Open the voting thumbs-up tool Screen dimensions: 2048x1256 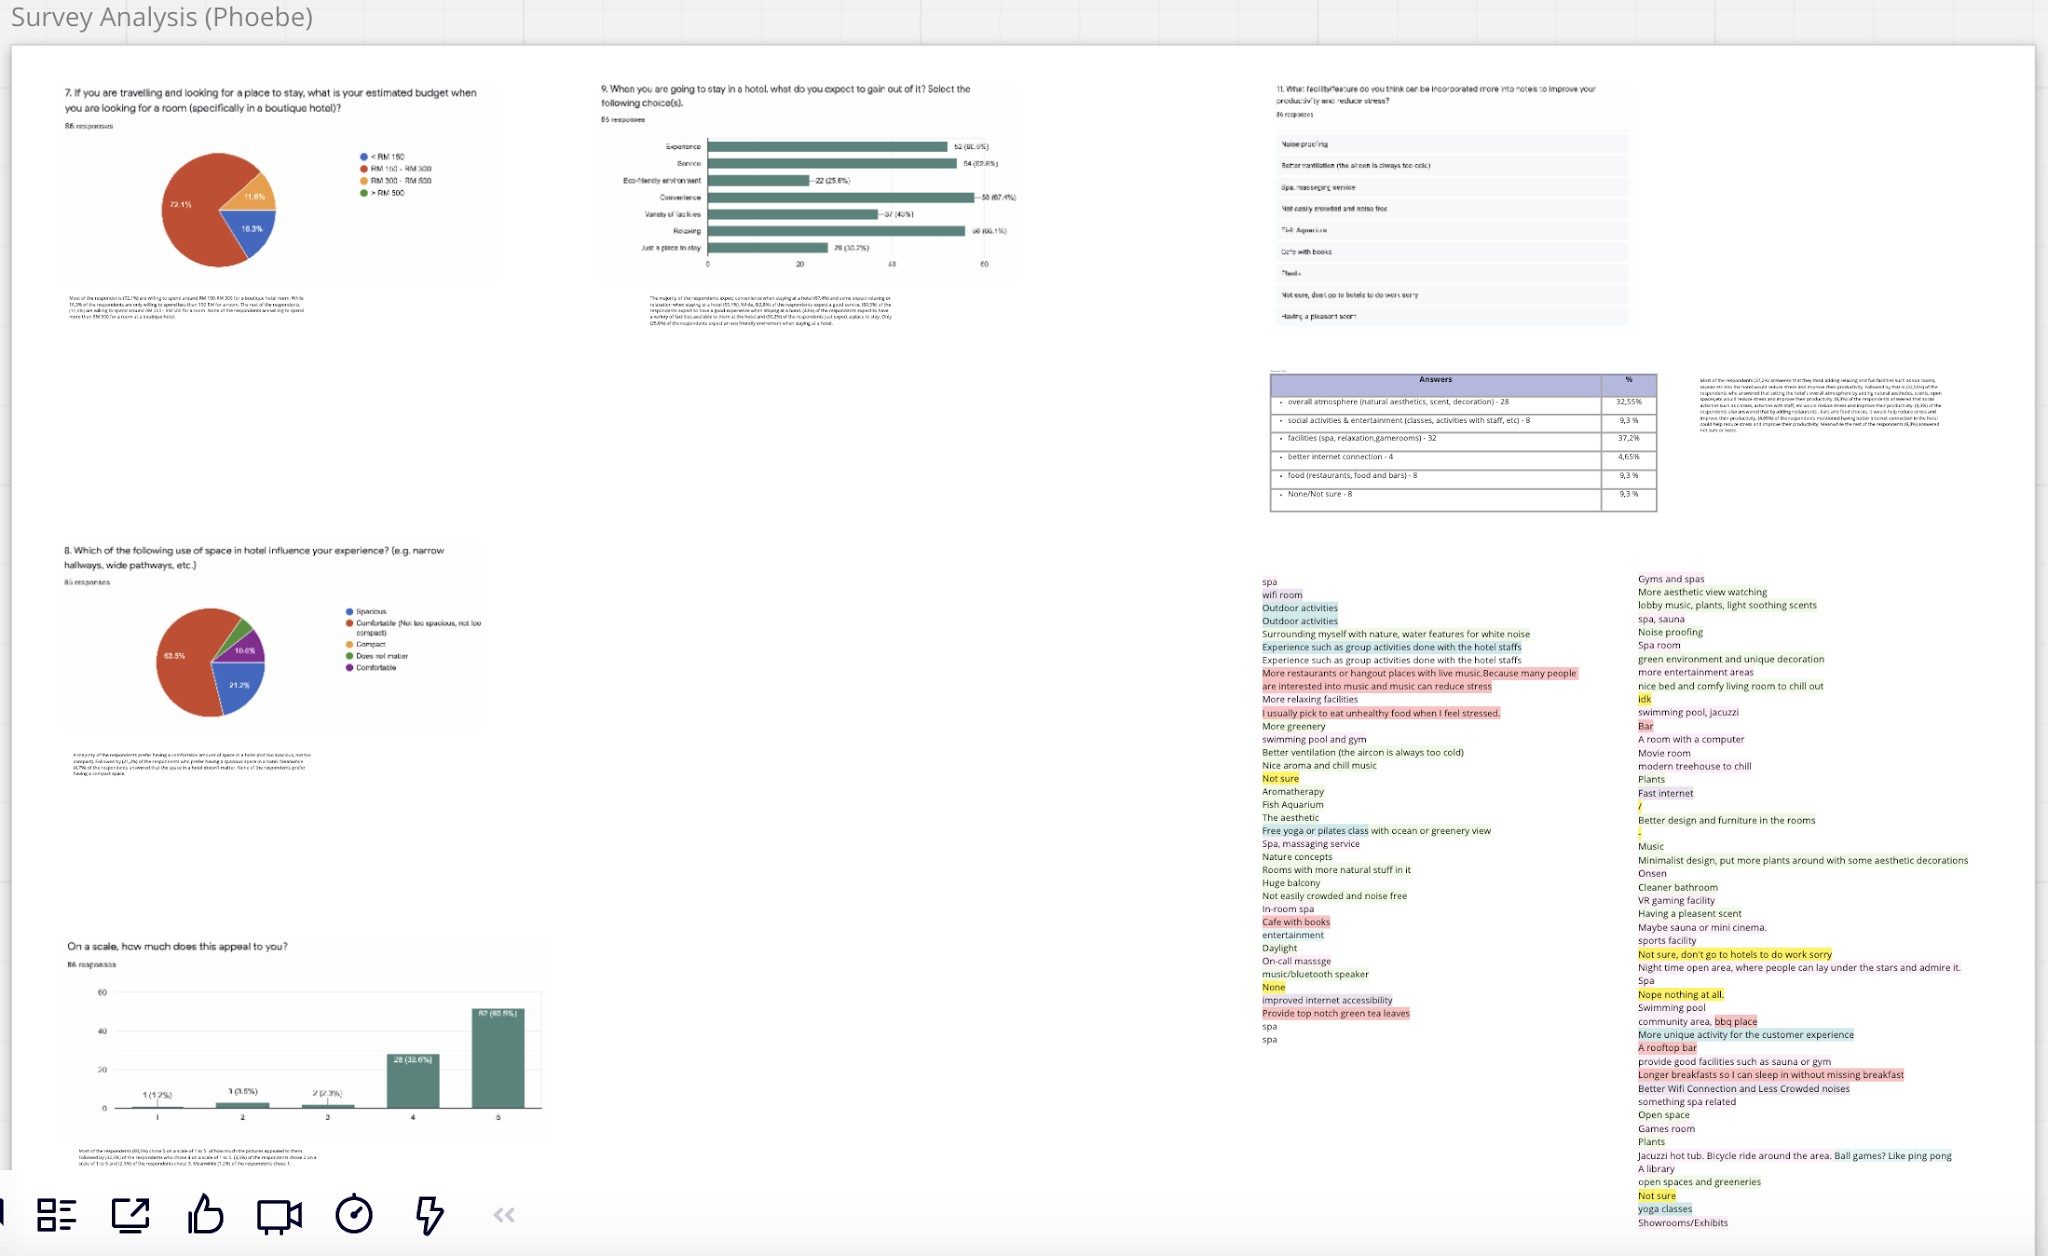click(x=205, y=1215)
